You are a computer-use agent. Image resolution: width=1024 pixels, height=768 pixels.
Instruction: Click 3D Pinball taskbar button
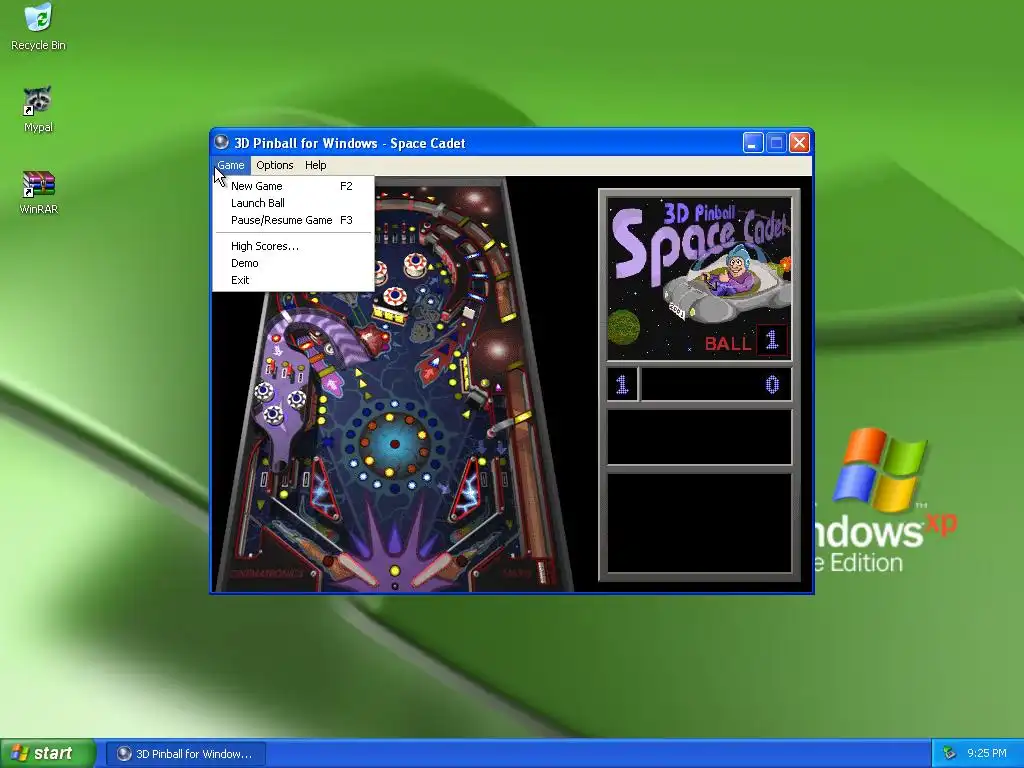tap(185, 754)
